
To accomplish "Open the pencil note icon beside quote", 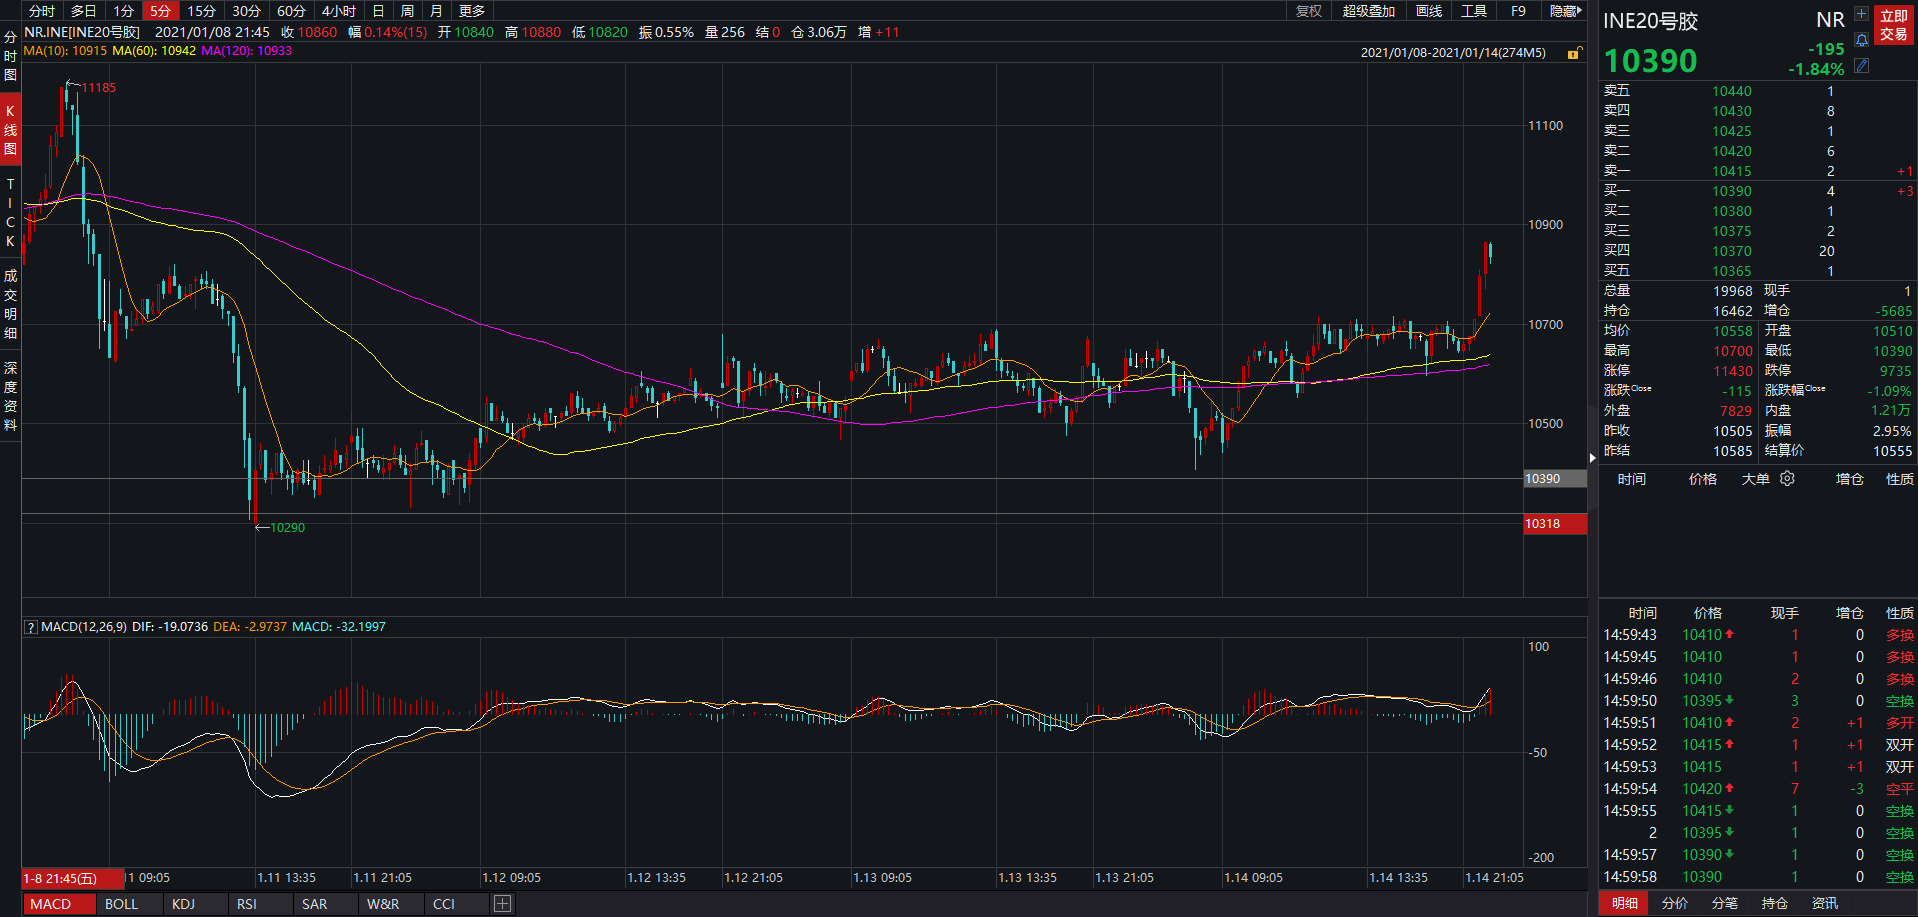I will (x=1861, y=65).
